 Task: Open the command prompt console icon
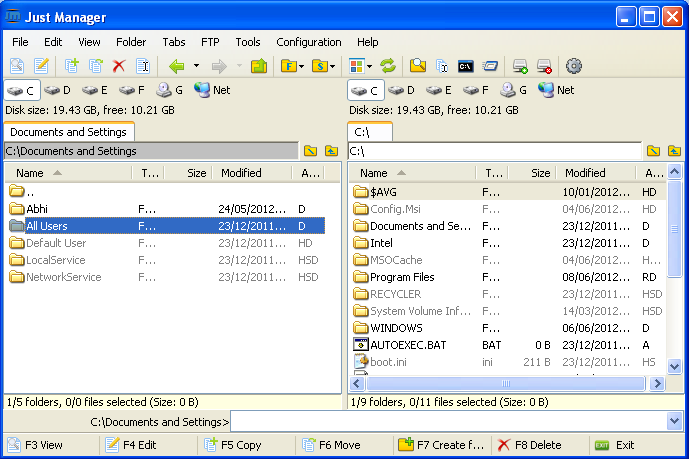tap(465, 66)
